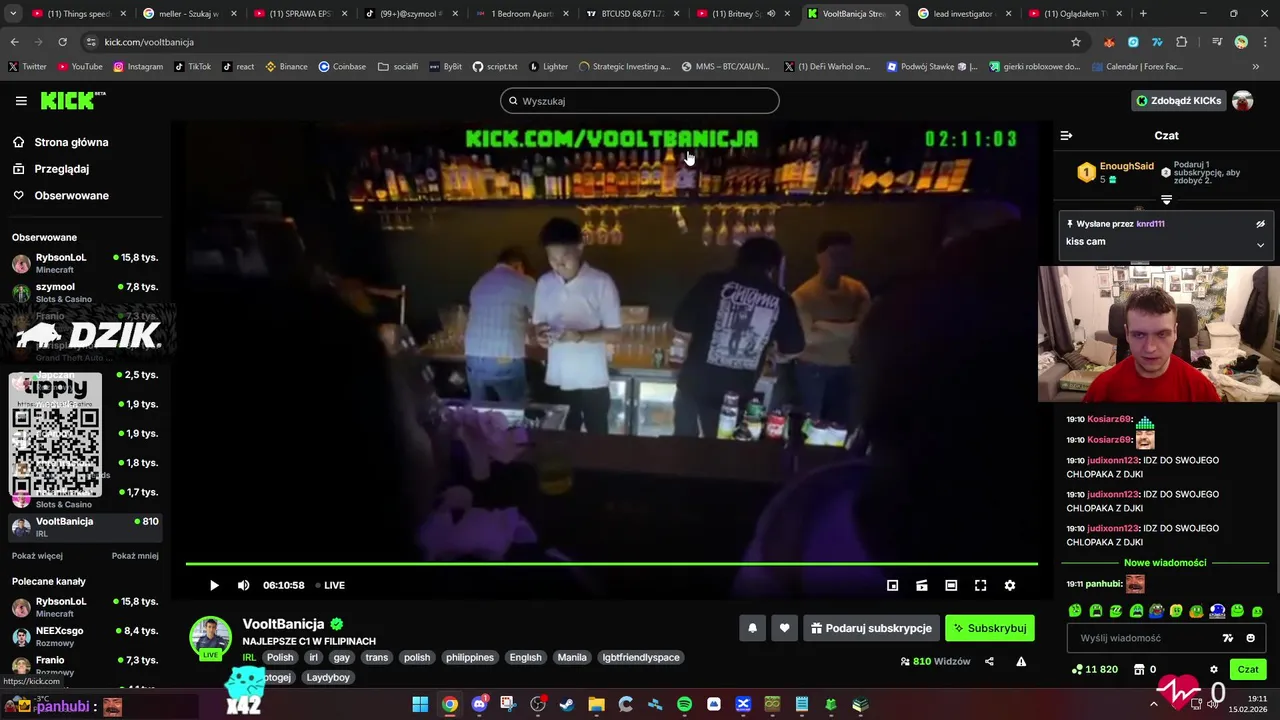Click username knrd111 in pinned message
Screen dimensions: 1280x720
click(x=1150, y=224)
